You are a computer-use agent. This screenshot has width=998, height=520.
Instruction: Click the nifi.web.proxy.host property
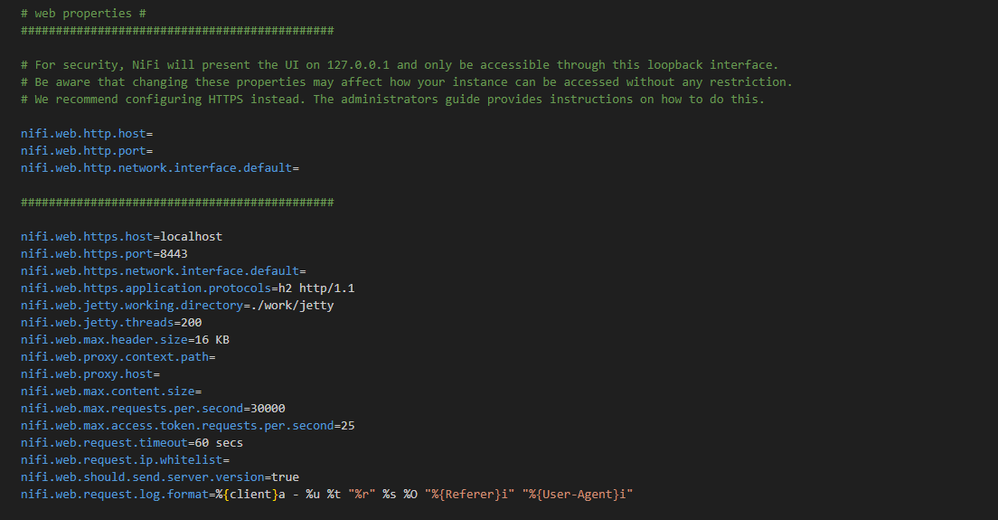pos(90,374)
